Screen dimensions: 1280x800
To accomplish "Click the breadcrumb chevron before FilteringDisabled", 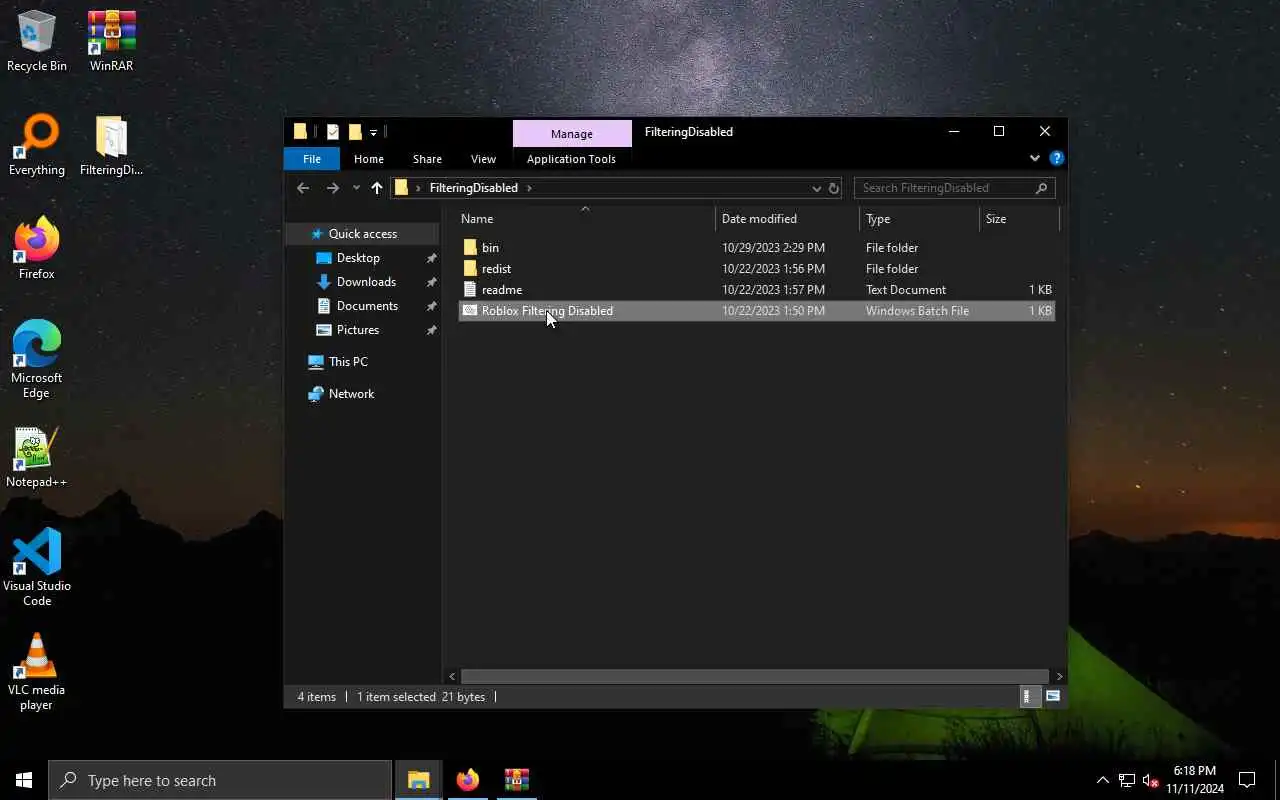I will [418, 188].
